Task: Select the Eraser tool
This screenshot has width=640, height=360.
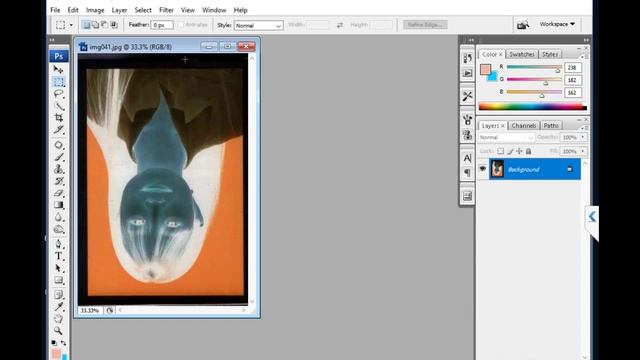Action: [x=58, y=193]
